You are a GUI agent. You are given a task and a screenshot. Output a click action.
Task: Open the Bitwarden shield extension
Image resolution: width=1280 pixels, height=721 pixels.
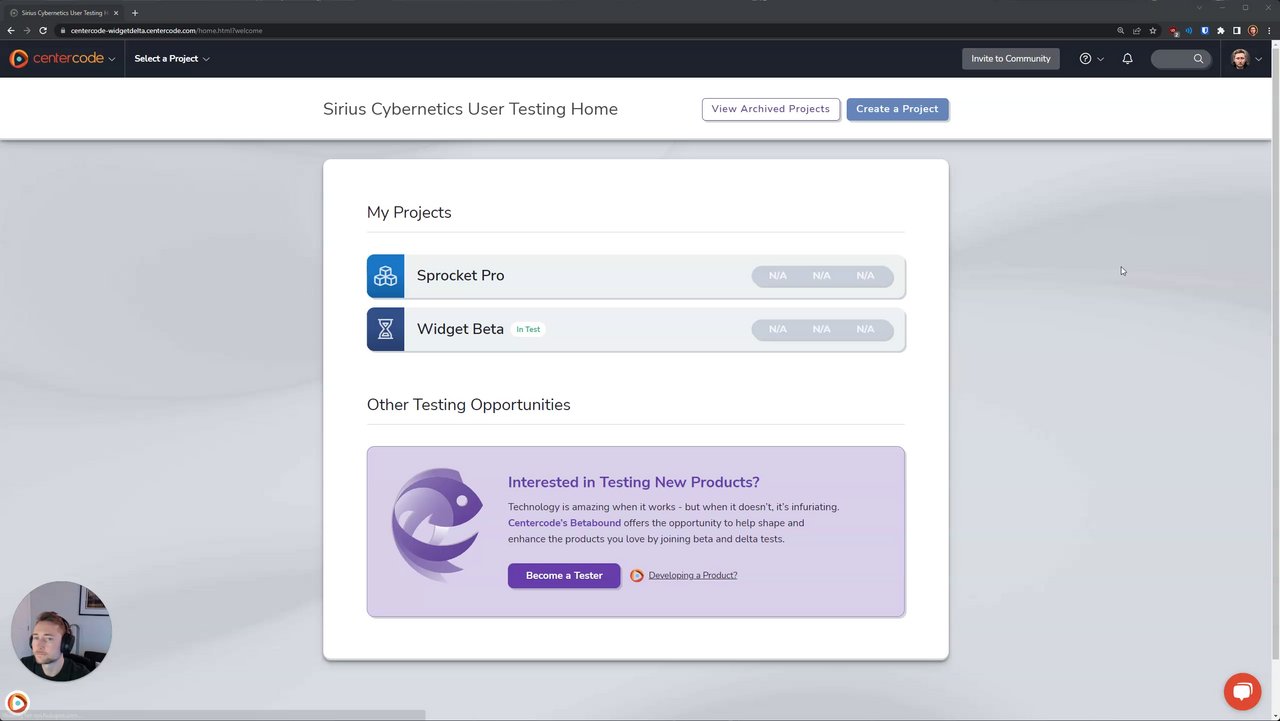click(x=1205, y=31)
